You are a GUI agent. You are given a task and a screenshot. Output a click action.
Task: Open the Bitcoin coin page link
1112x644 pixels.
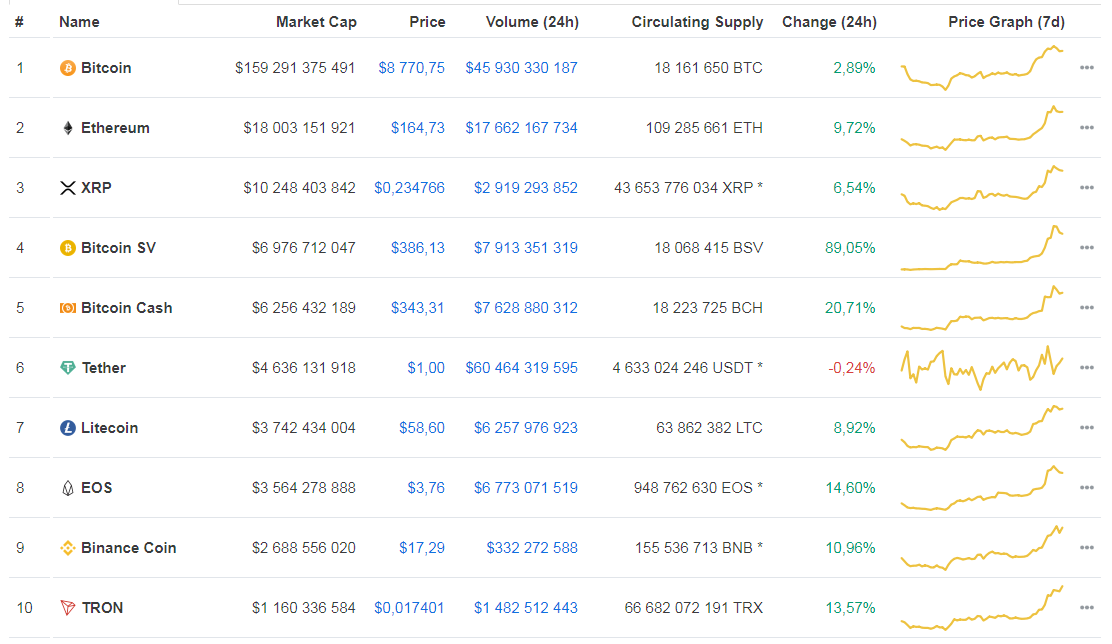(x=106, y=68)
